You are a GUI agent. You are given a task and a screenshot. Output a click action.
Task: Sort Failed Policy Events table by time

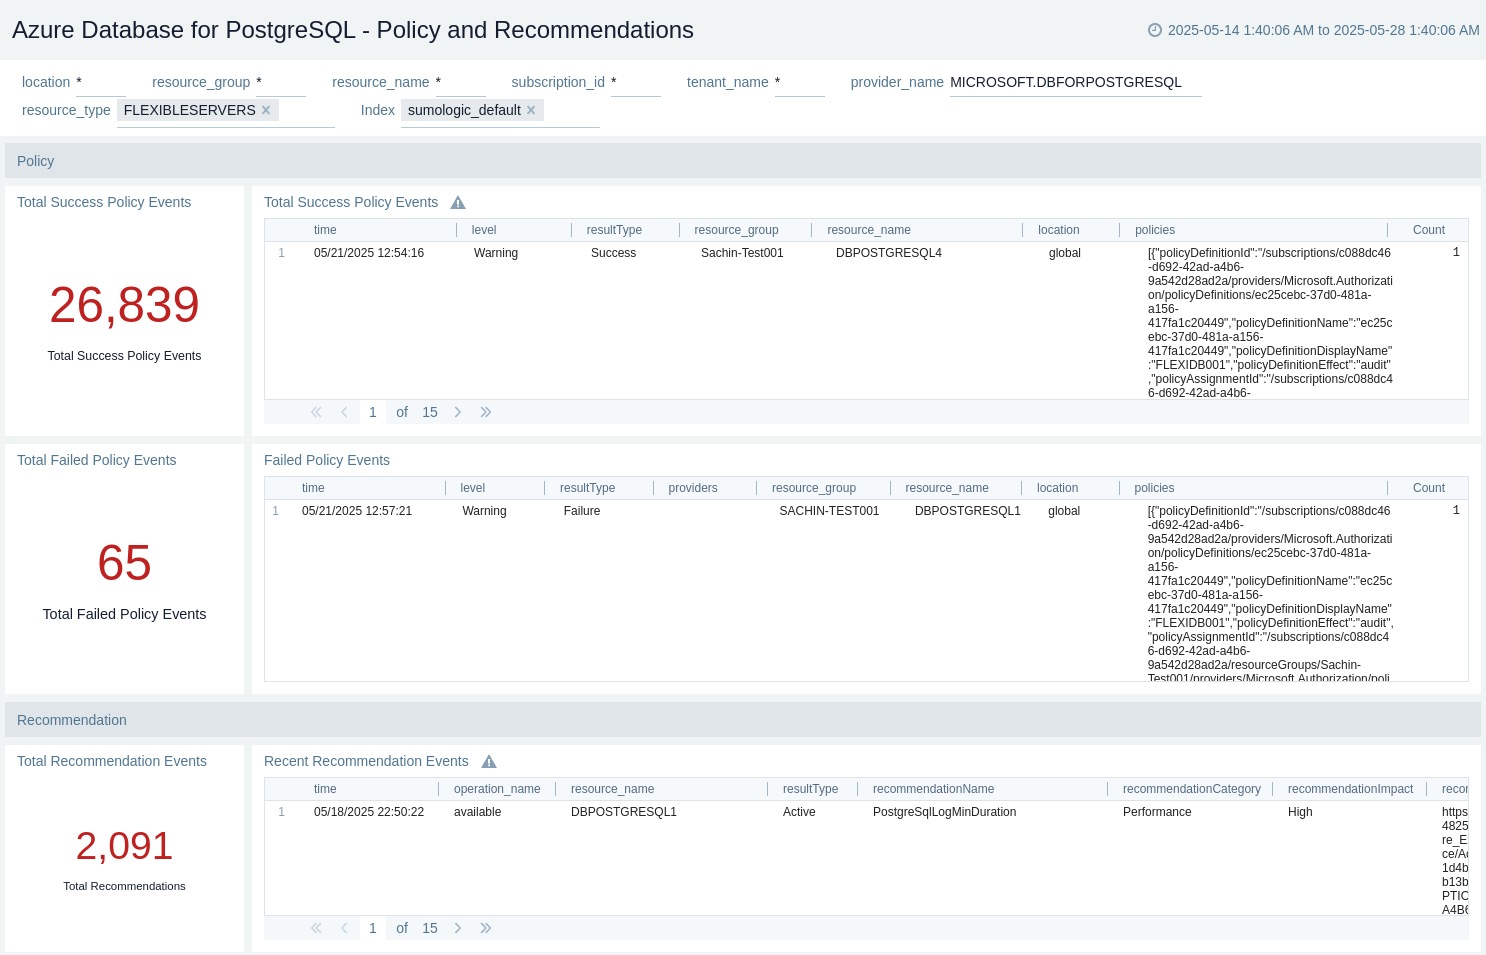pyautogui.click(x=313, y=488)
